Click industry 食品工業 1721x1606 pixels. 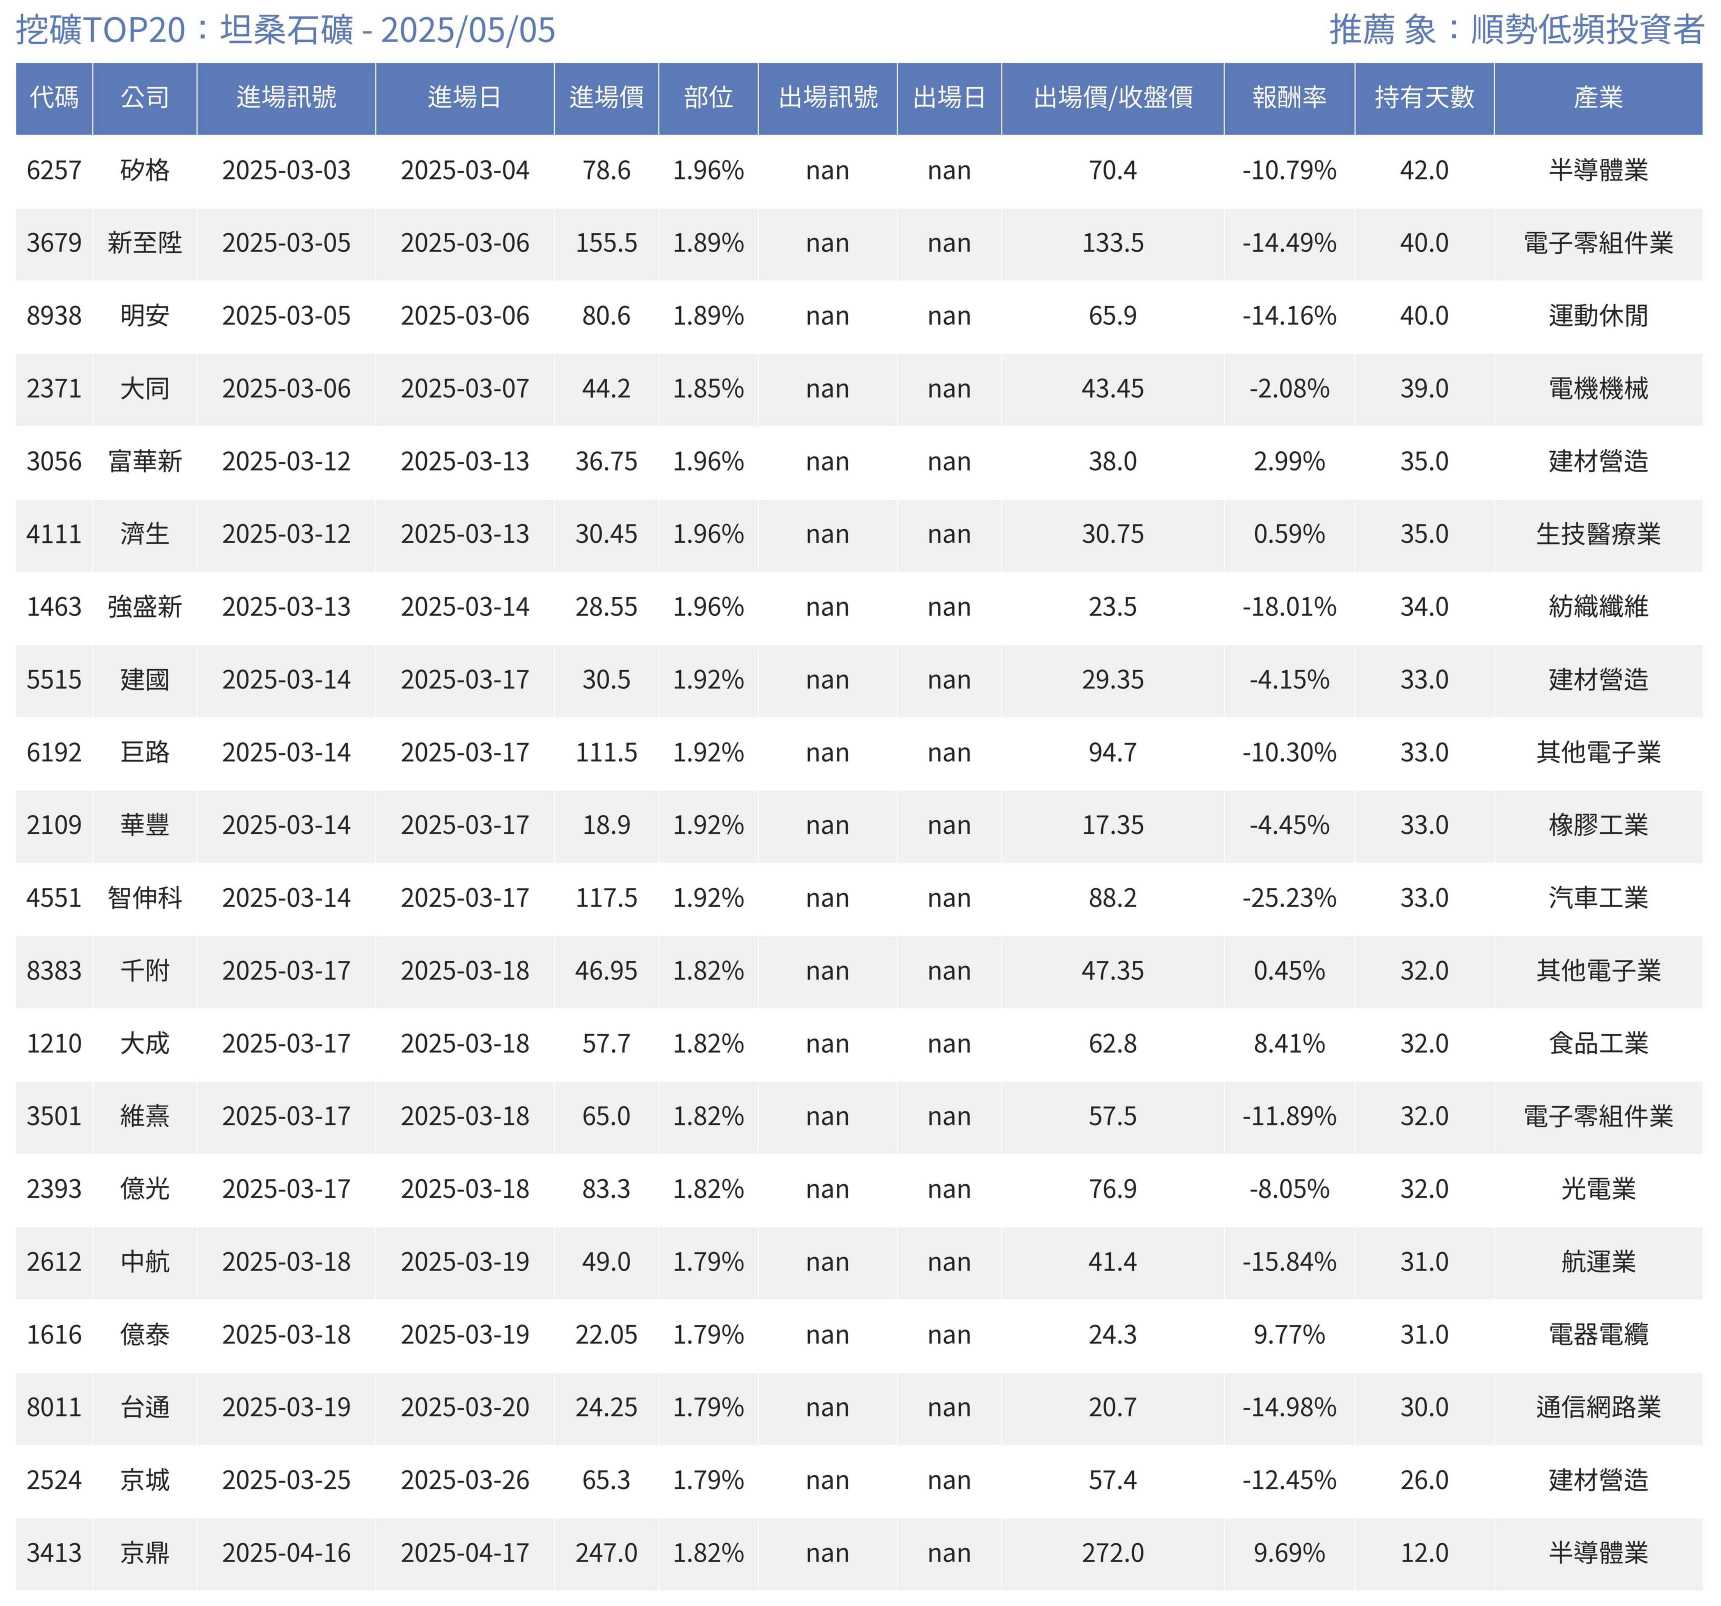(x=1599, y=1045)
